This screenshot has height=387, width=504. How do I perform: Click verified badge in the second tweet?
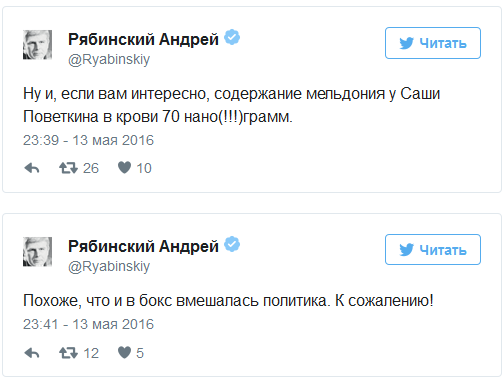tap(232, 244)
